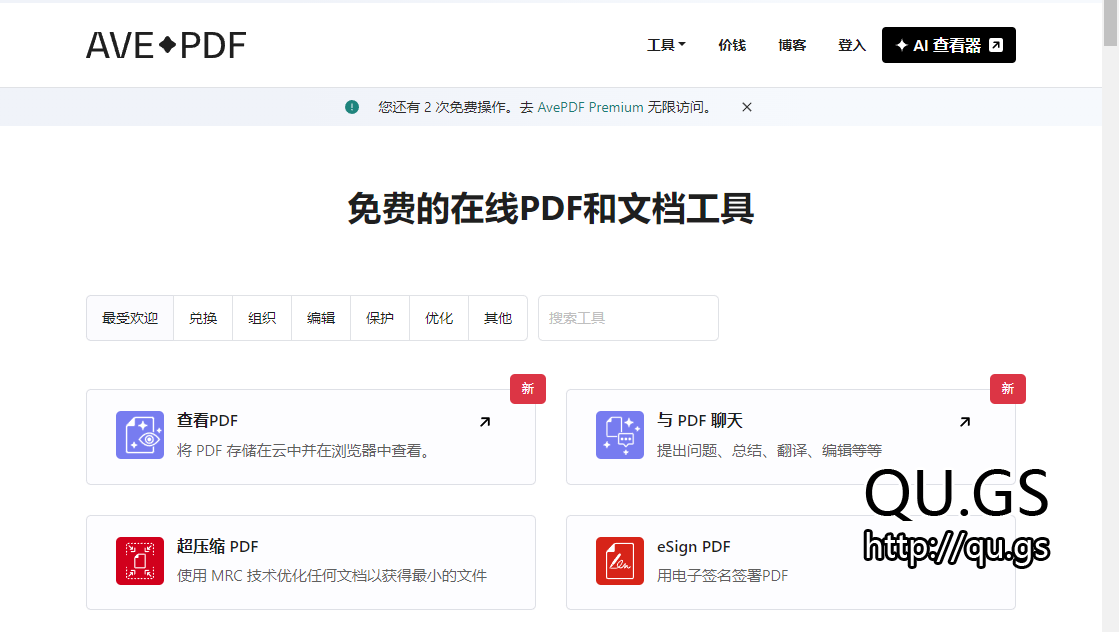Click the external arrow on 查看PDF card

[x=485, y=422]
